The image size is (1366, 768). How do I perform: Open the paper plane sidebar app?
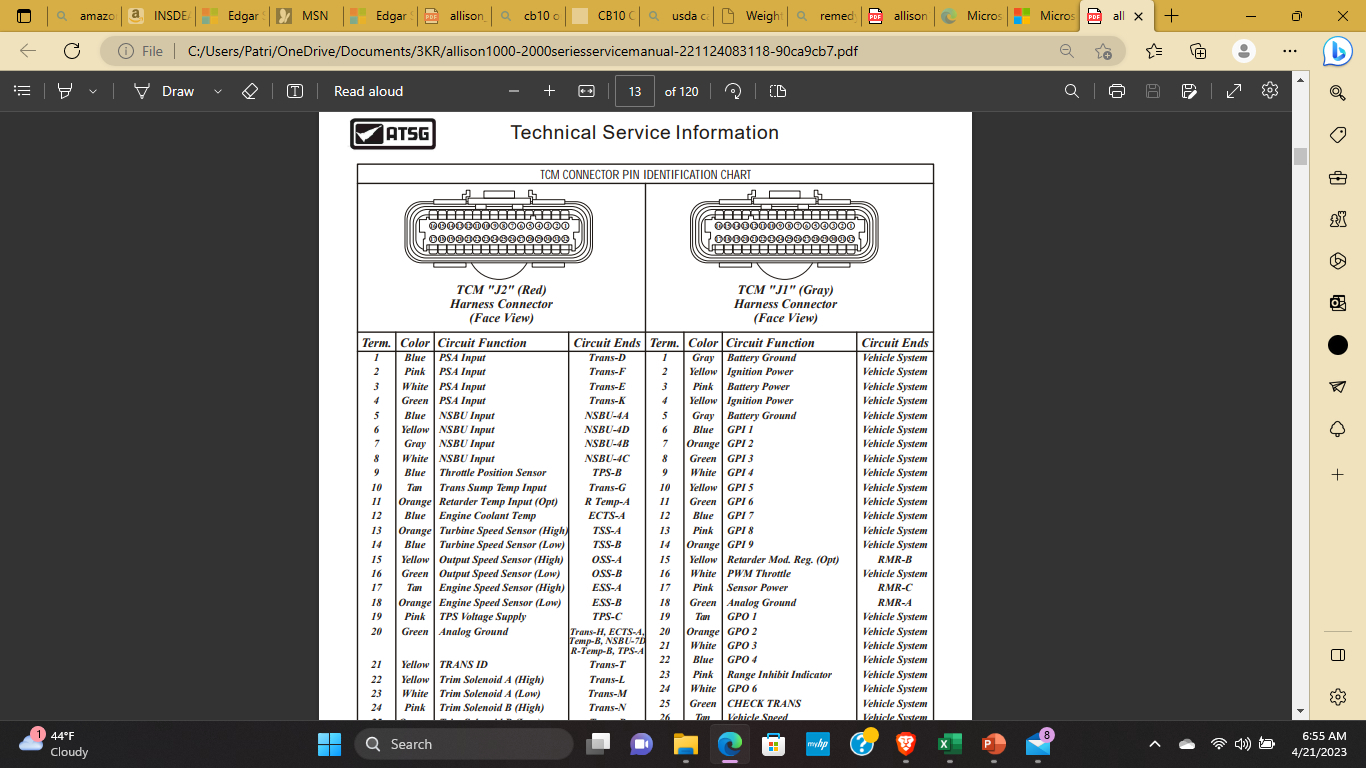click(x=1338, y=387)
